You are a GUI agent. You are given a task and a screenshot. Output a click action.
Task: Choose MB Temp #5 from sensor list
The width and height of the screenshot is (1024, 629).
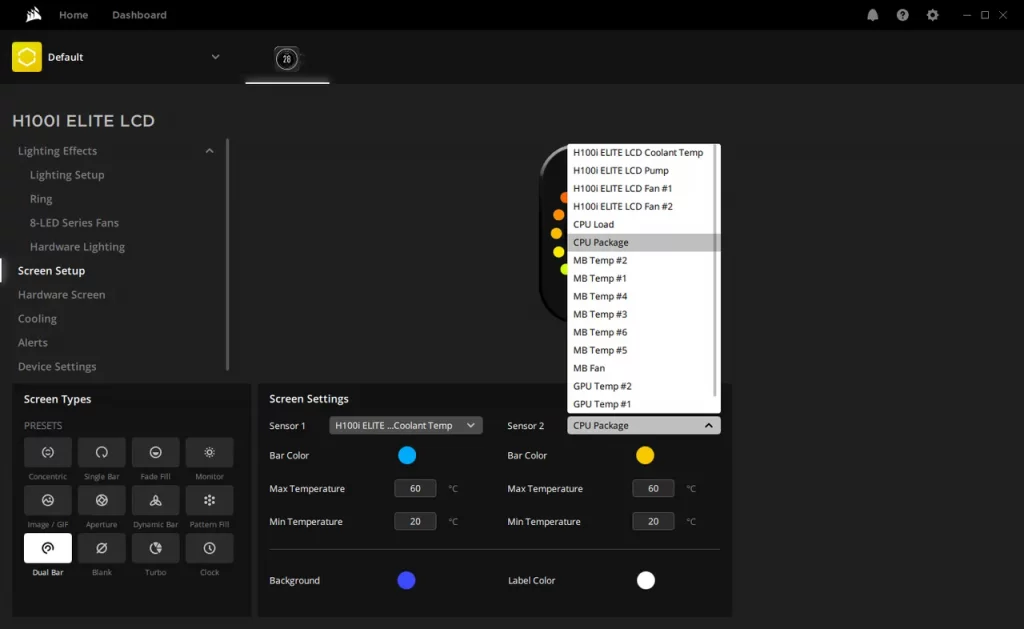(641, 350)
